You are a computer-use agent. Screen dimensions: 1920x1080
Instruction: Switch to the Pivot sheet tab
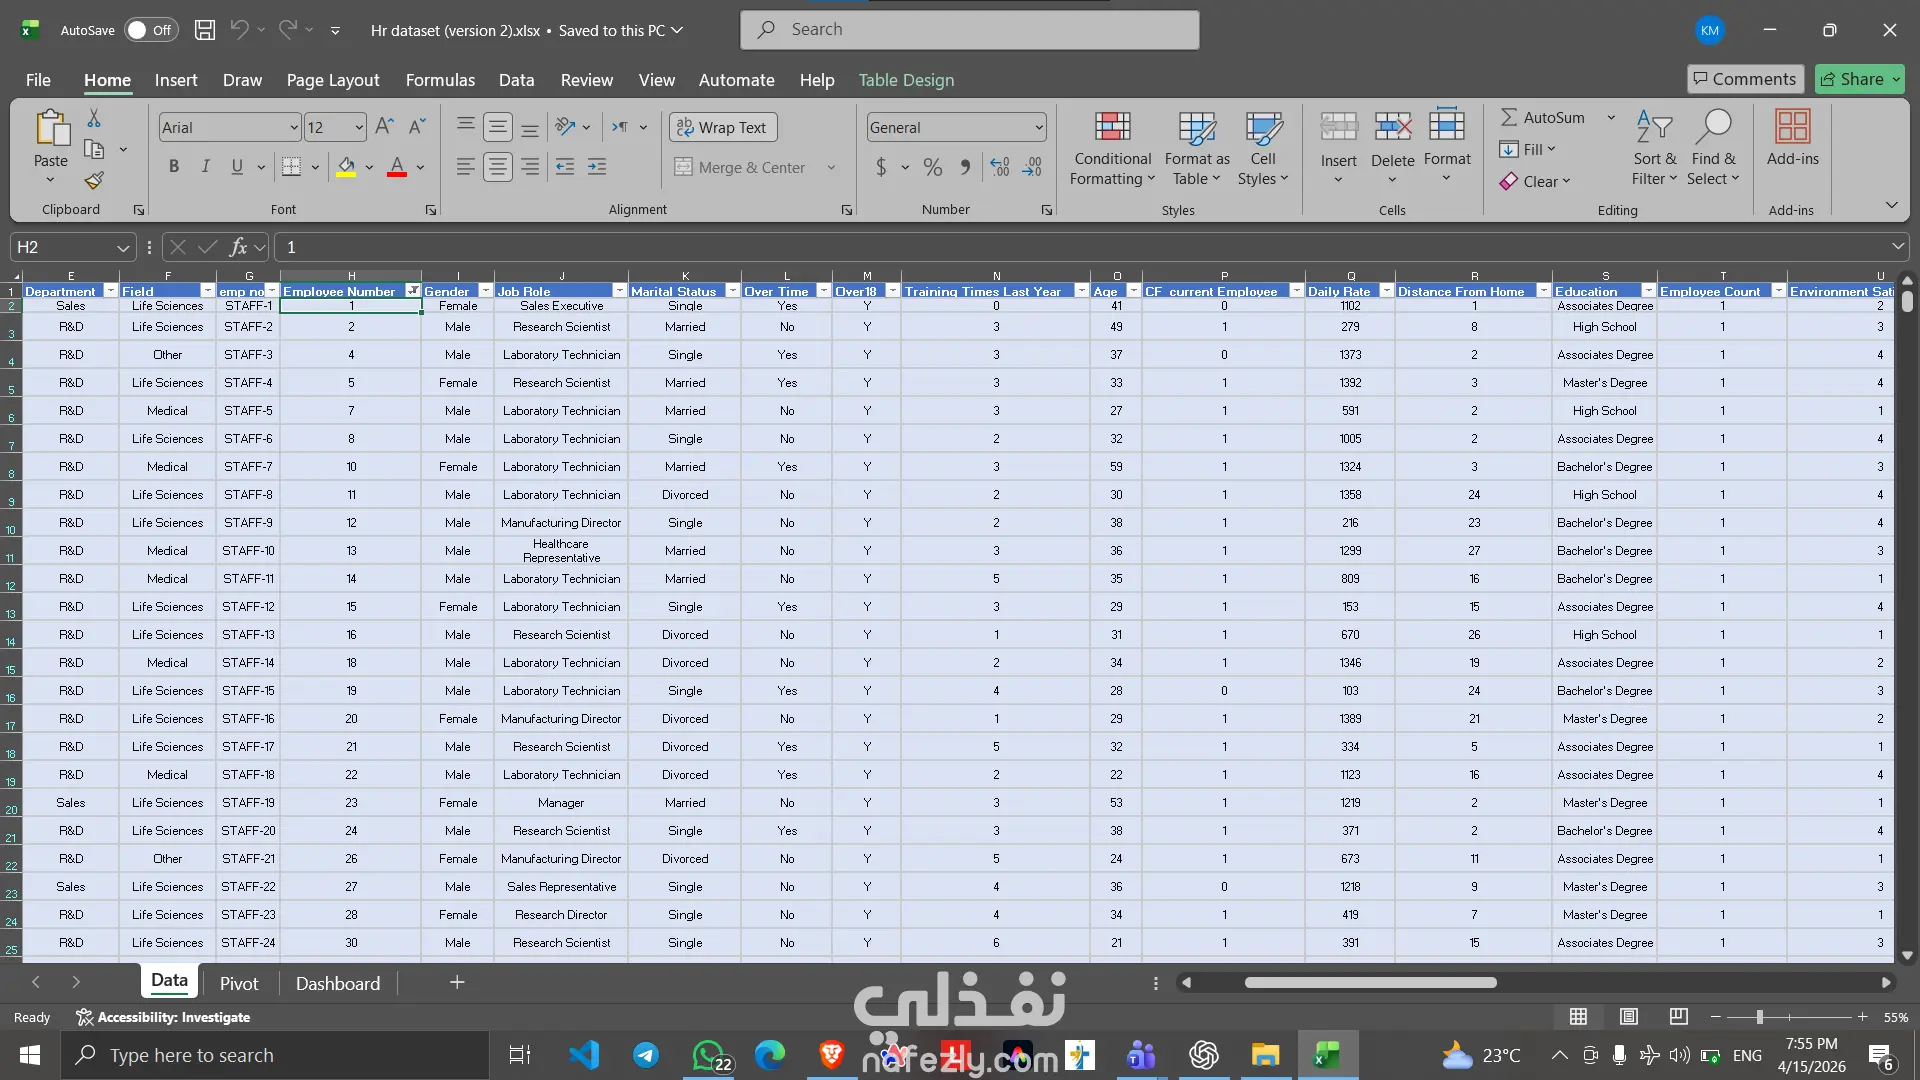tap(239, 983)
